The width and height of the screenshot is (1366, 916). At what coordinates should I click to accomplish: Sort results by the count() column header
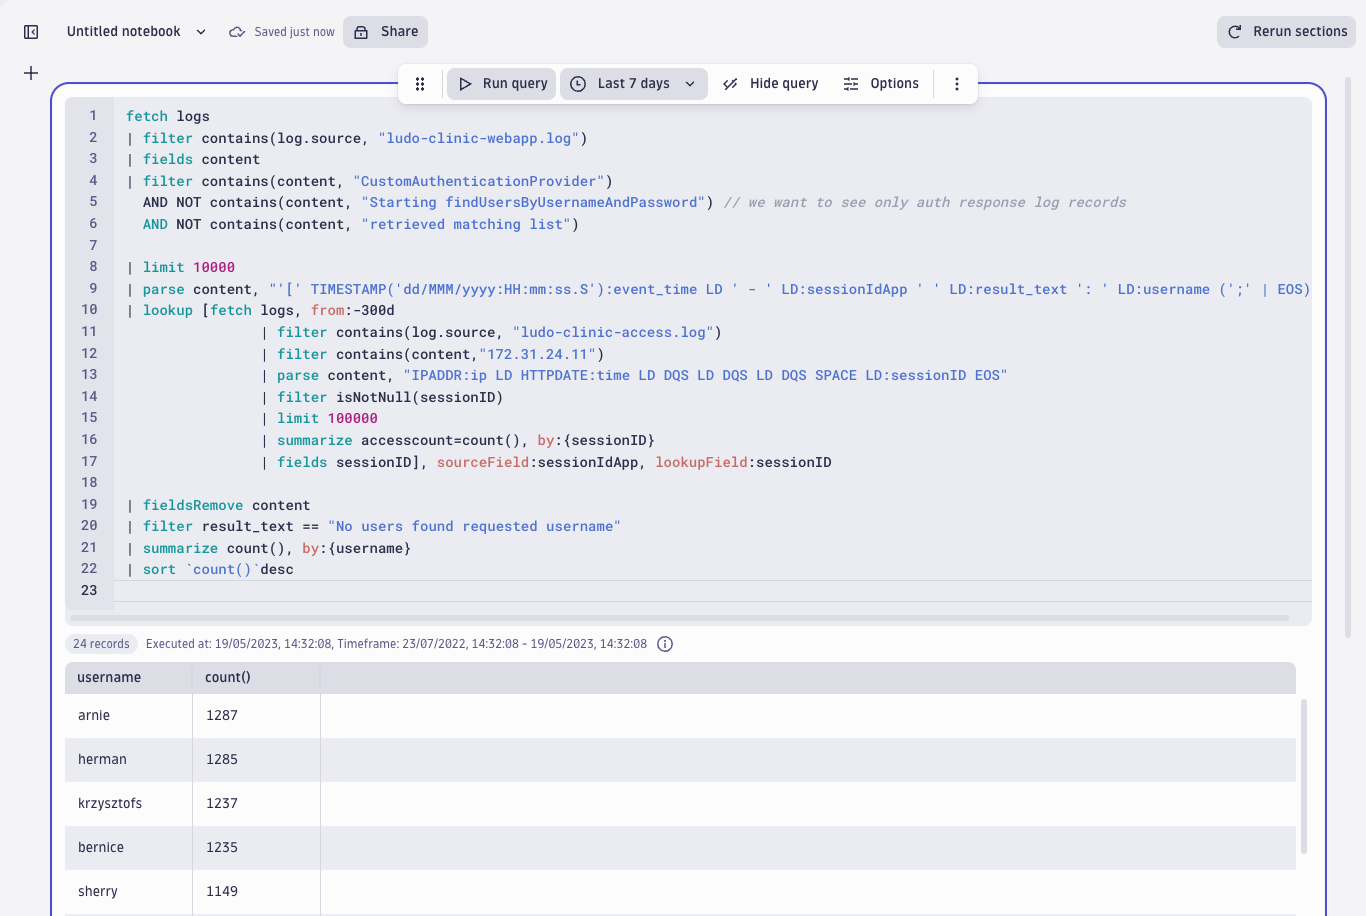[227, 677]
